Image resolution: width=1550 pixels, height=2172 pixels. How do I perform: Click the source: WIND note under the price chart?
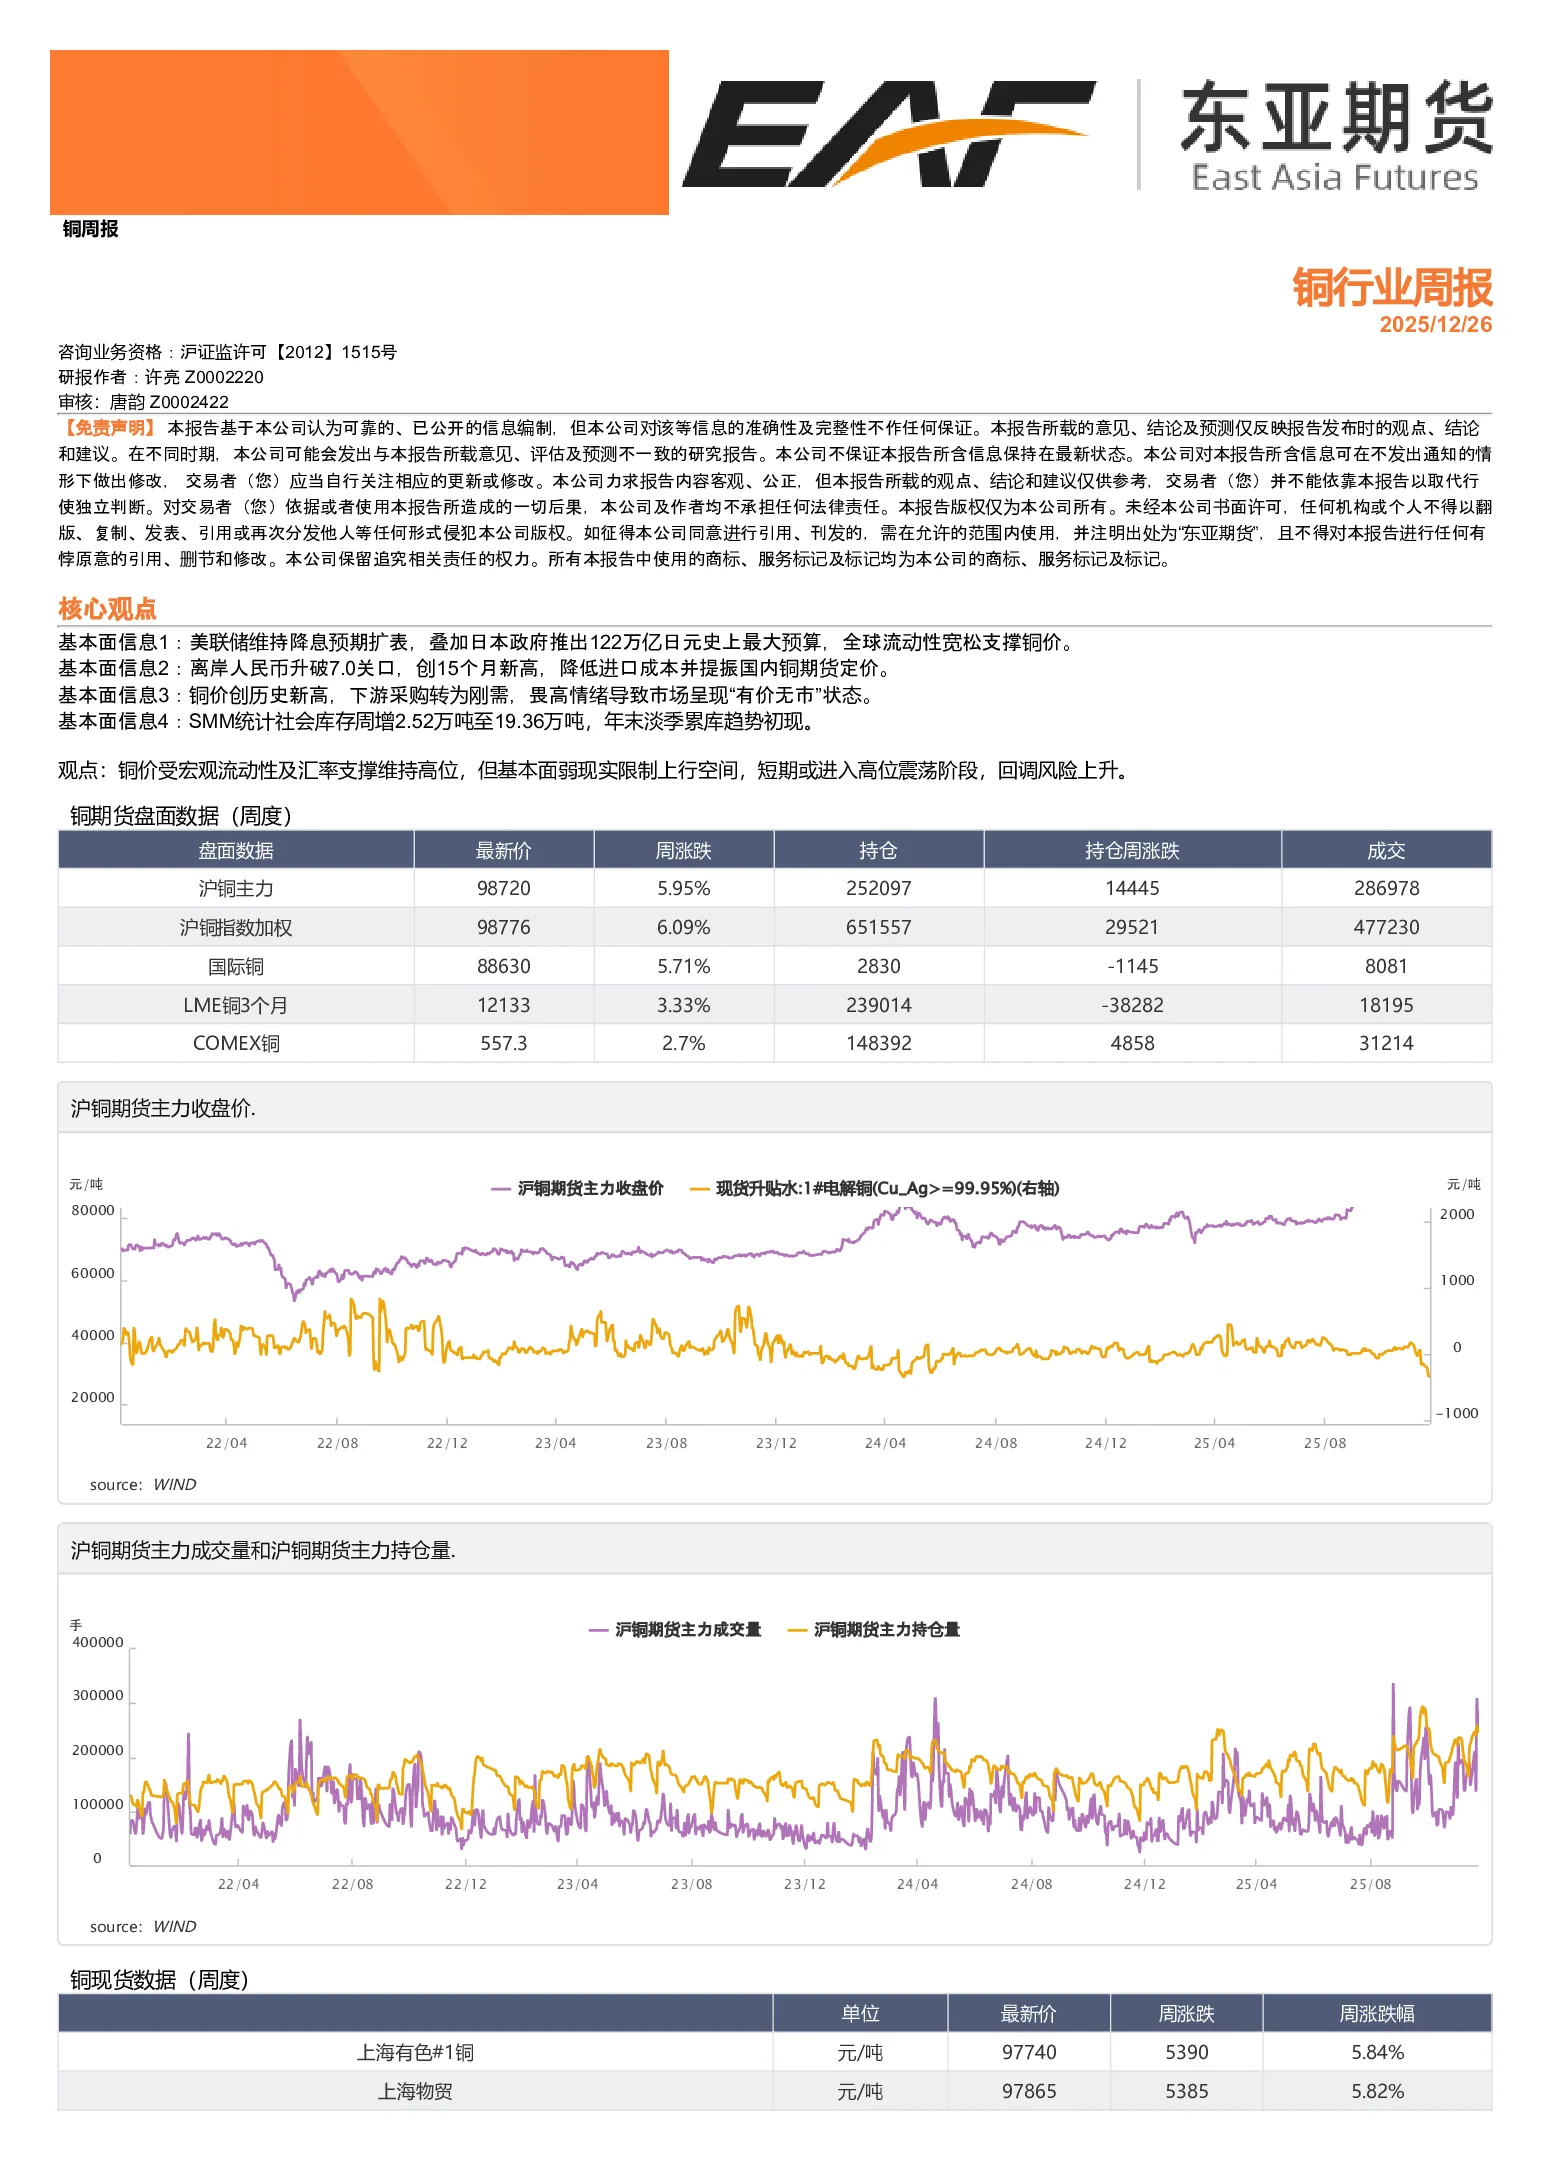click(x=143, y=1484)
